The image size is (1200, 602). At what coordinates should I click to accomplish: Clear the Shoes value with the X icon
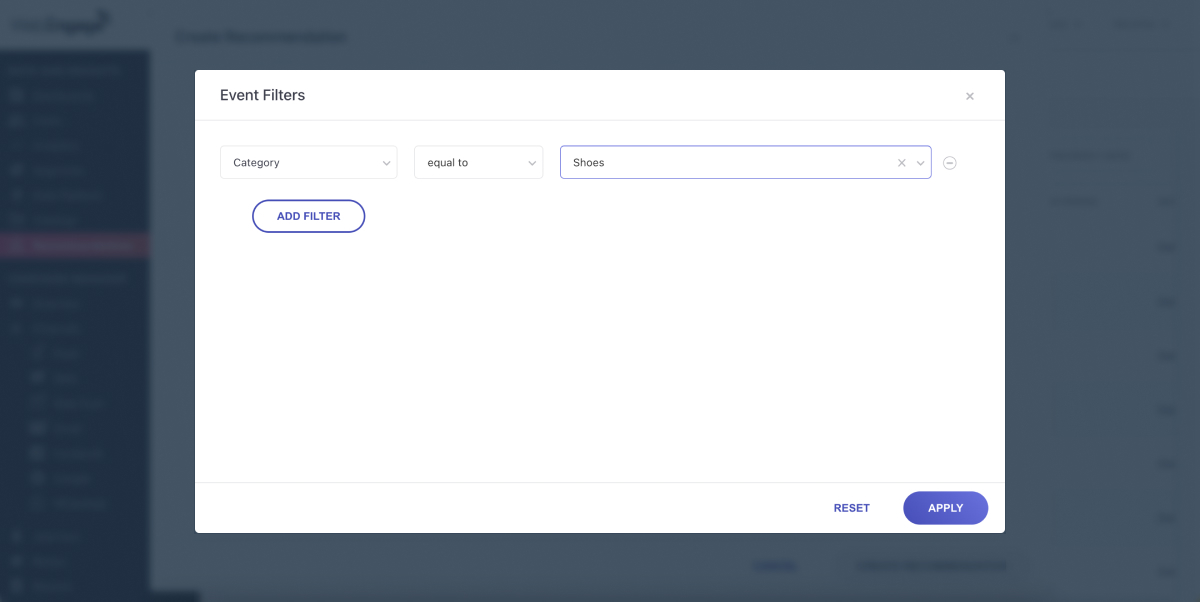coord(901,163)
